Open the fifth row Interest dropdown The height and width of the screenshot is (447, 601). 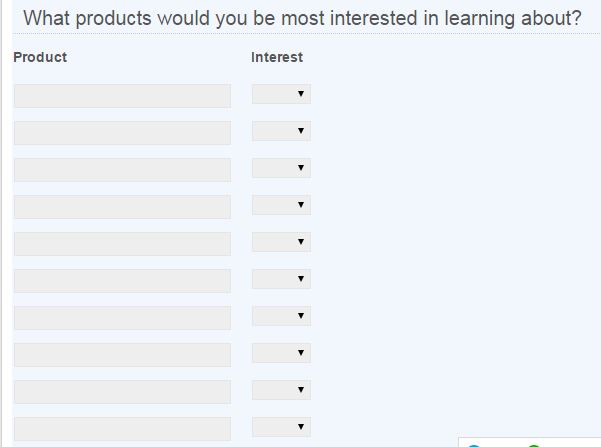point(281,242)
